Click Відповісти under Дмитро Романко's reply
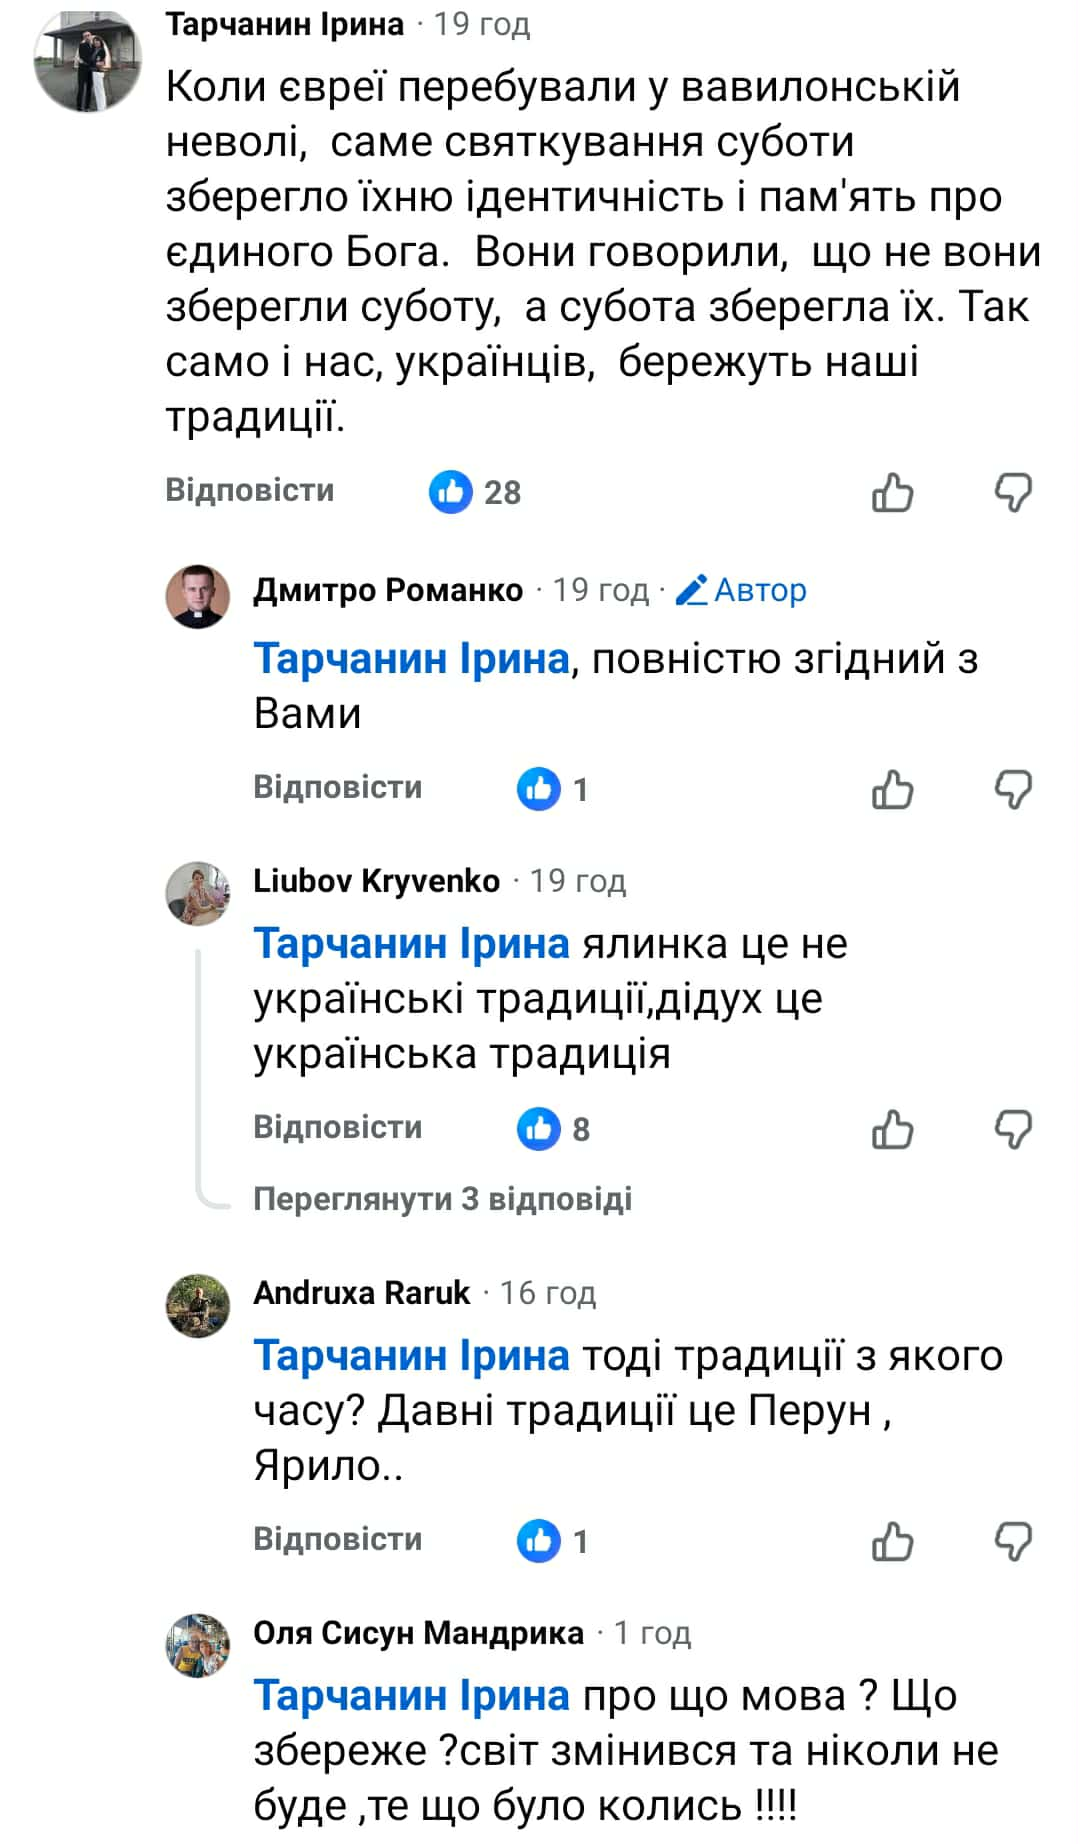The height and width of the screenshot is (1844, 1080). pyautogui.click(x=337, y=787)
